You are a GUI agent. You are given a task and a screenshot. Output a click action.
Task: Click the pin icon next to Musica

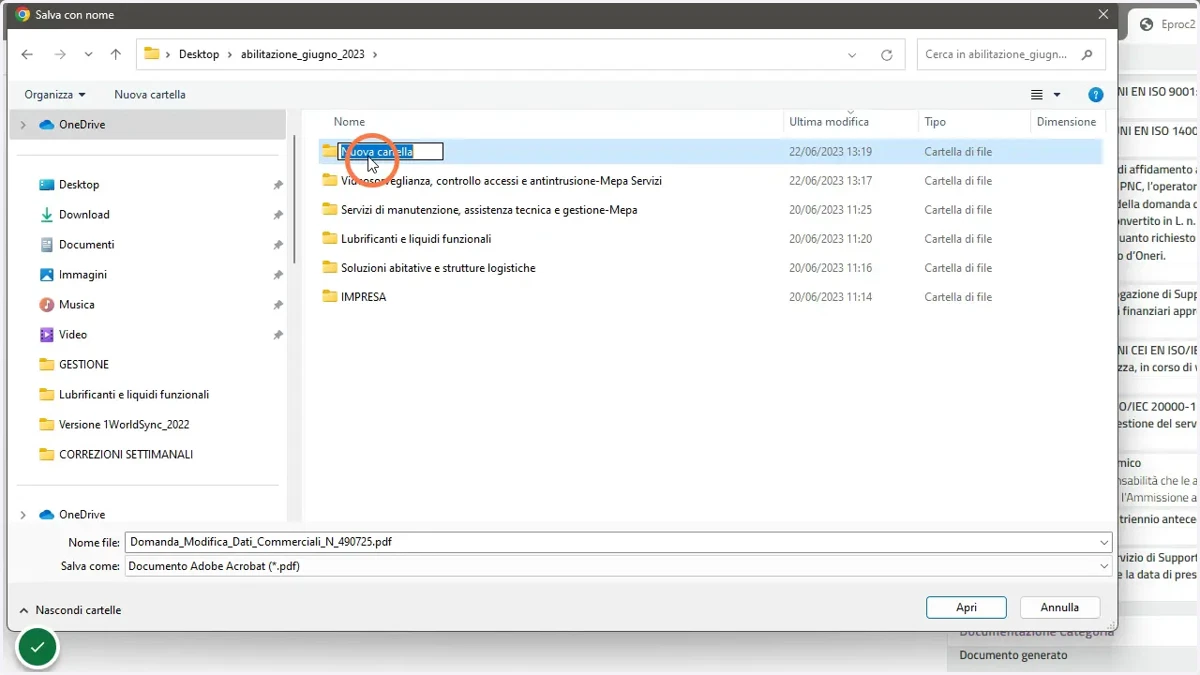pos(278,305)
